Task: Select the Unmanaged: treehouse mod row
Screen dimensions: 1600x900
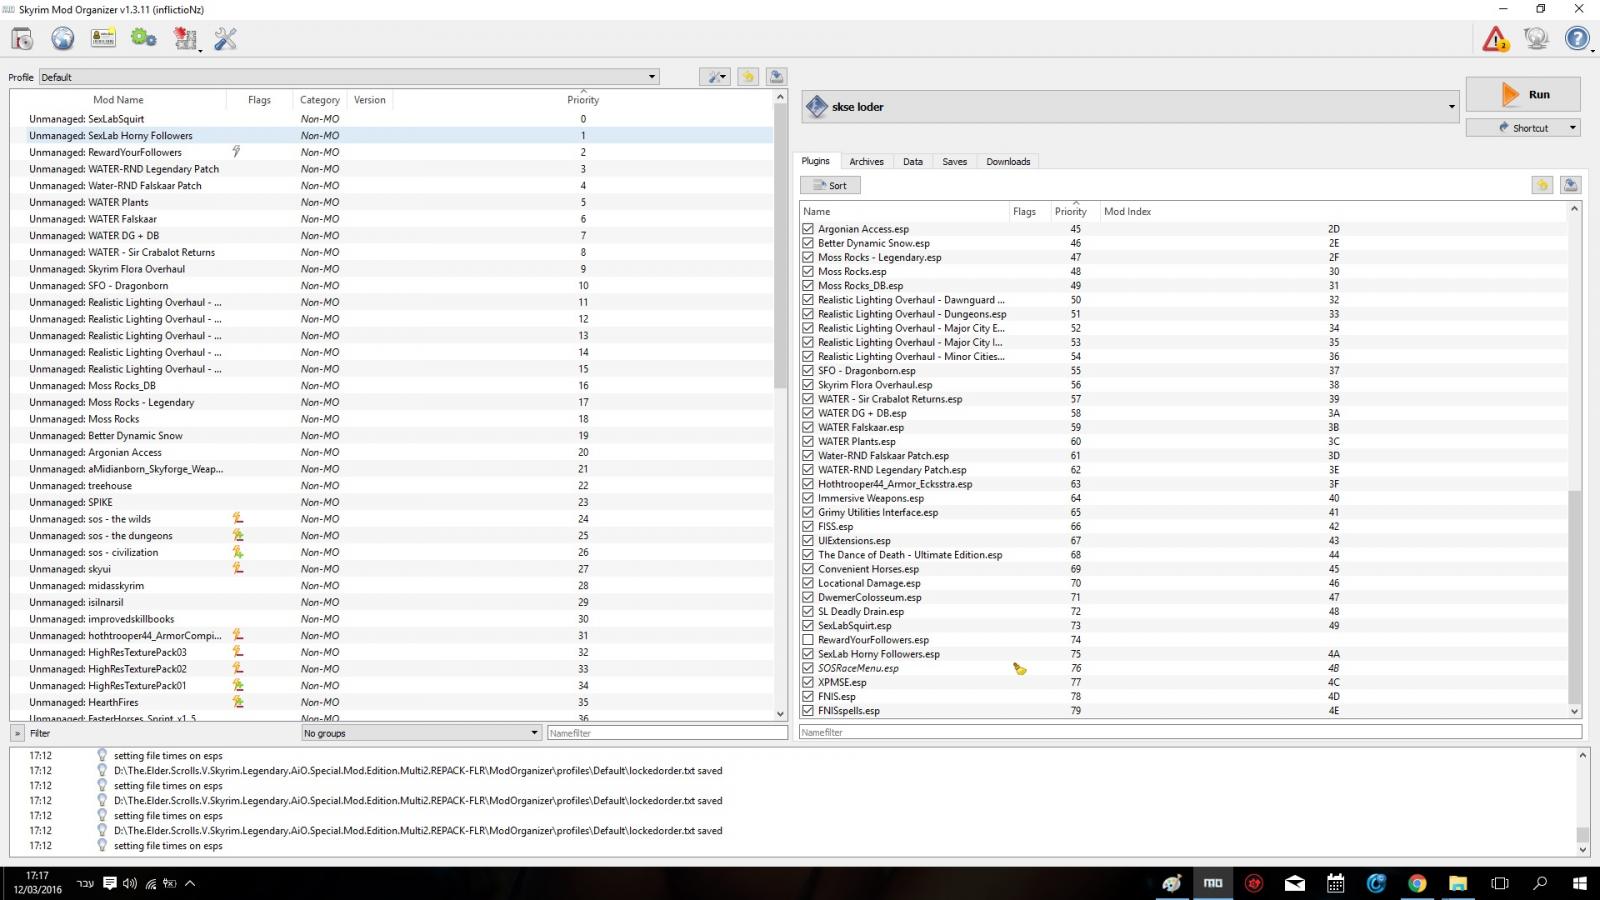Action: pos(392,486)
